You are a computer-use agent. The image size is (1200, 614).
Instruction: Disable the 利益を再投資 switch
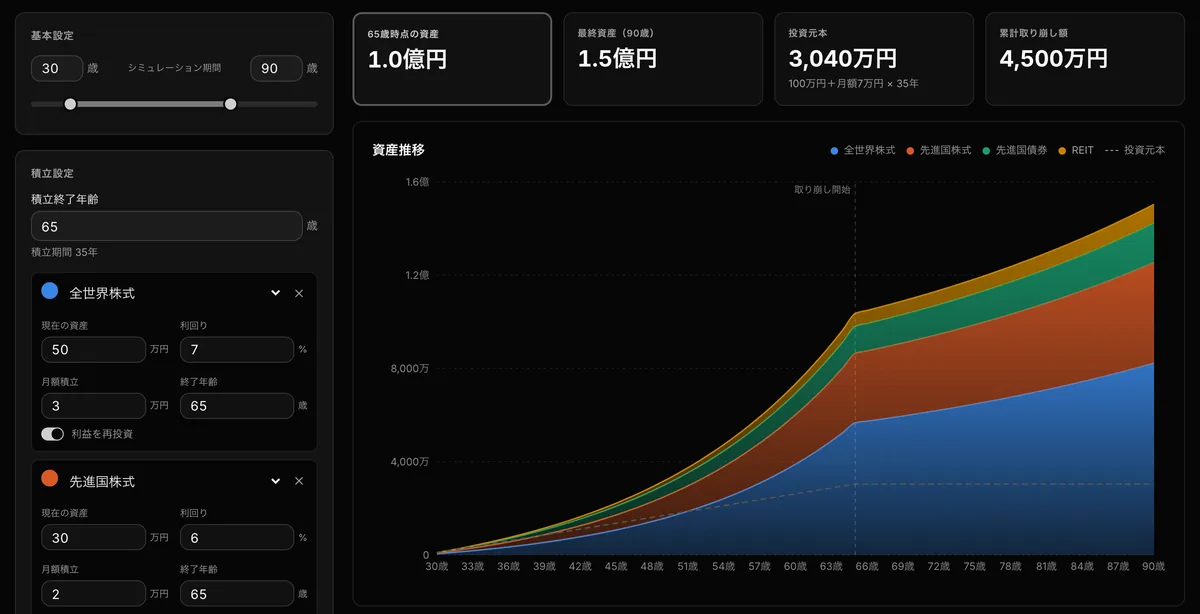[52, 434]
